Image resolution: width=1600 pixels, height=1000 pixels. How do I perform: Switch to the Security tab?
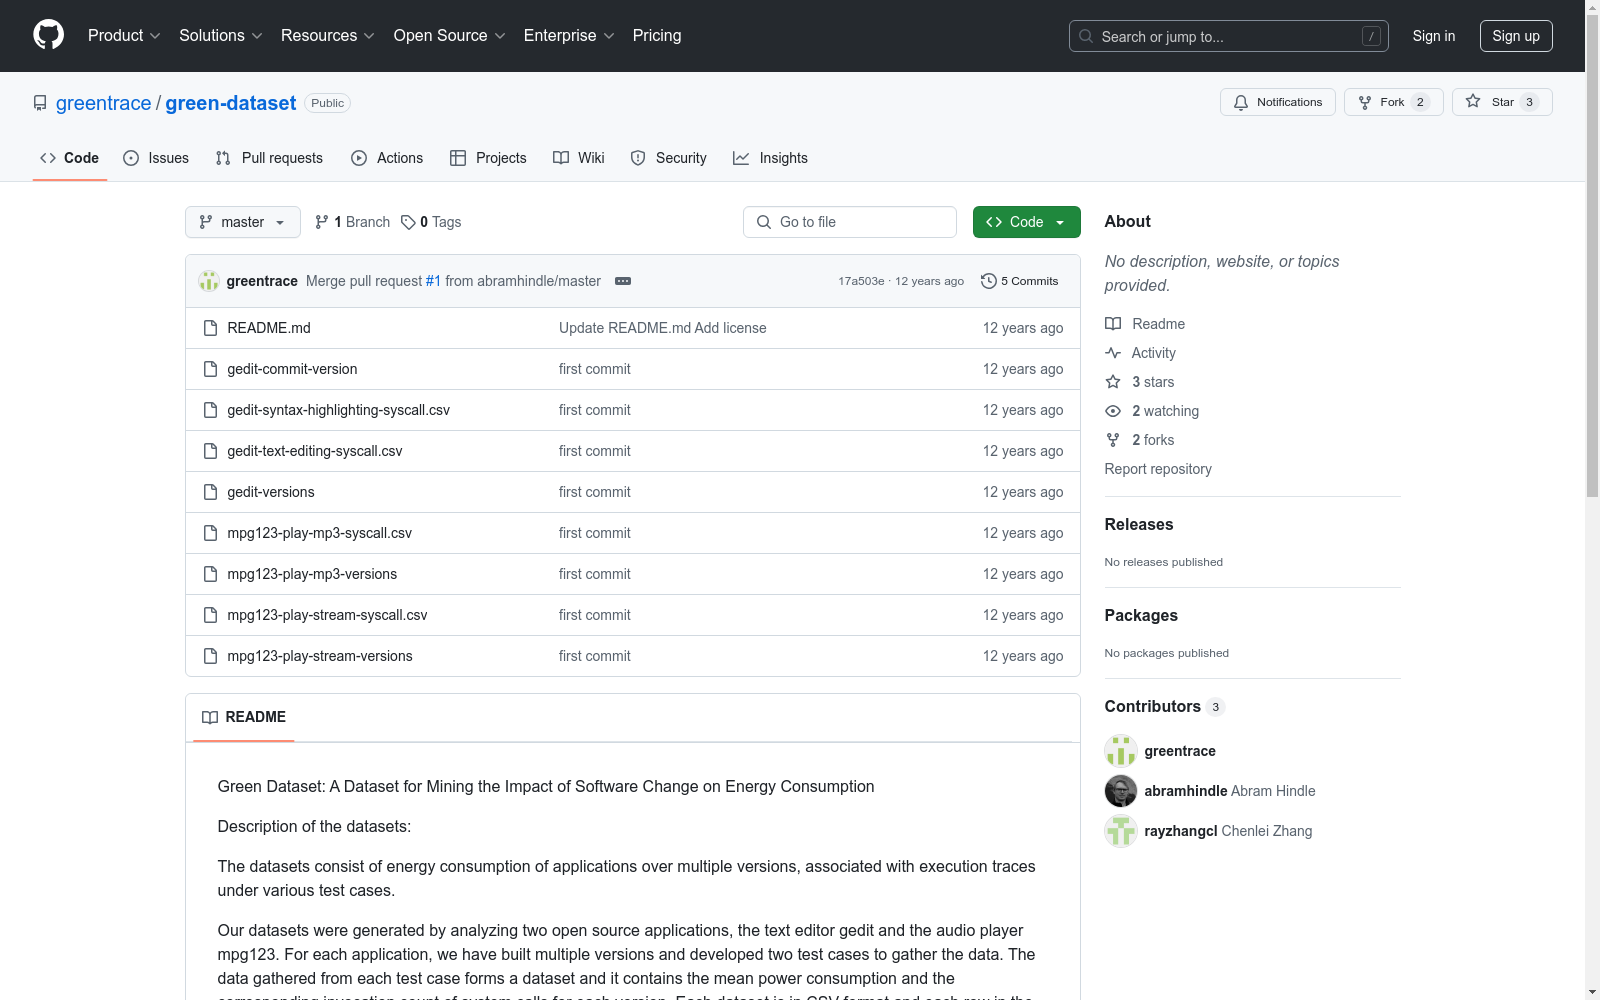point(668,158)
